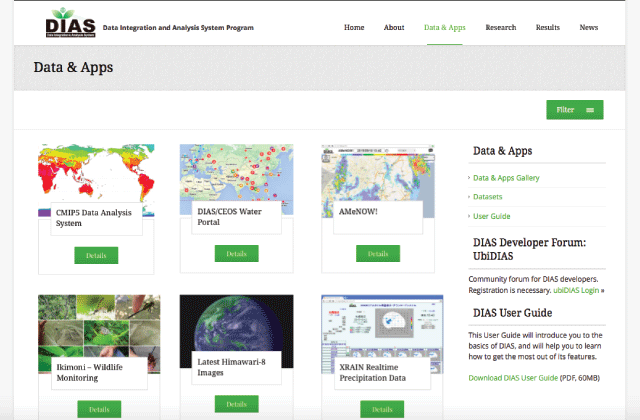Screen dimensions: 640x420
Task: Click the sidebar Data & Apps heading
Action: tap(502, 151)
